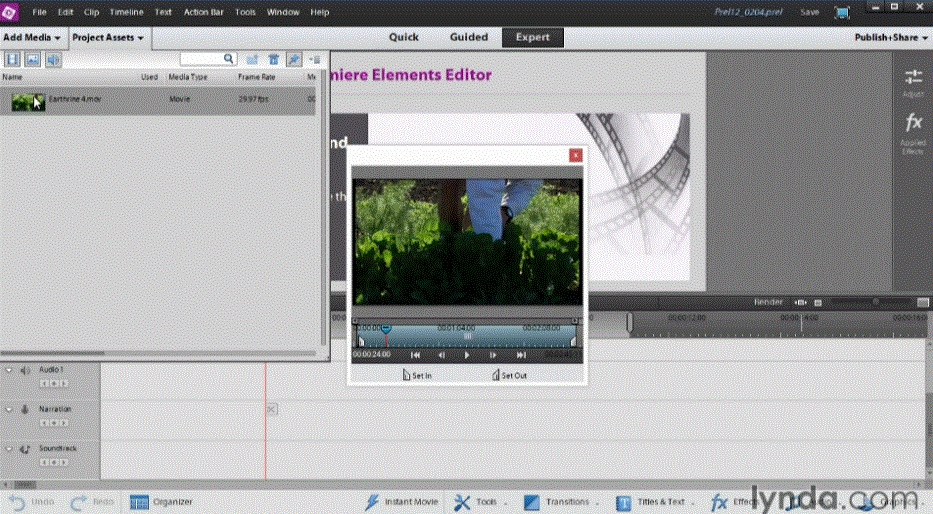
Task: Switch to Quick view
Action: click(403, 37)
